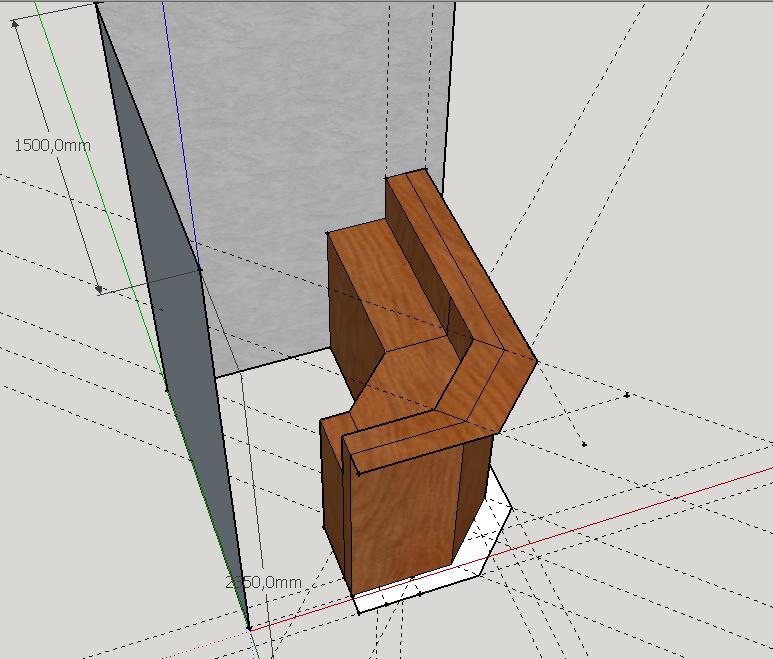Click the axis origin at the wall's bottom corner
This screenshot has width=773, height=659.
249,627
